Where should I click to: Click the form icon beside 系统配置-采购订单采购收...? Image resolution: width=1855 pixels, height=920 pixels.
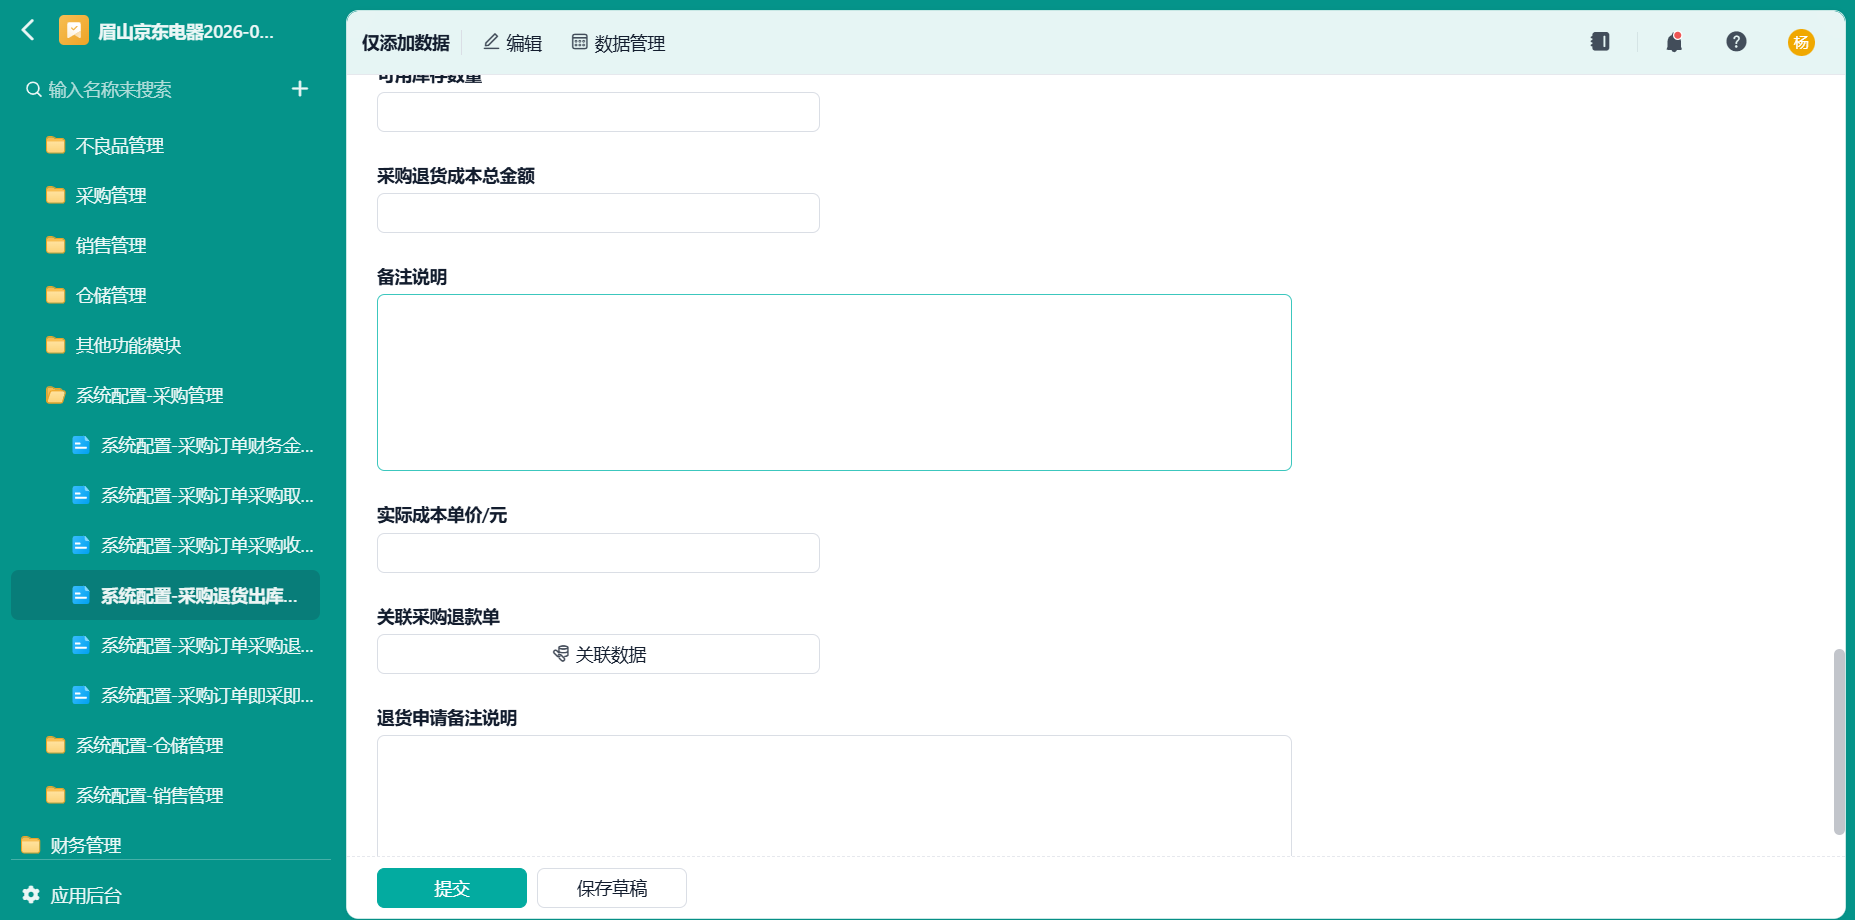pyautogui.click(x=81, y=545)
